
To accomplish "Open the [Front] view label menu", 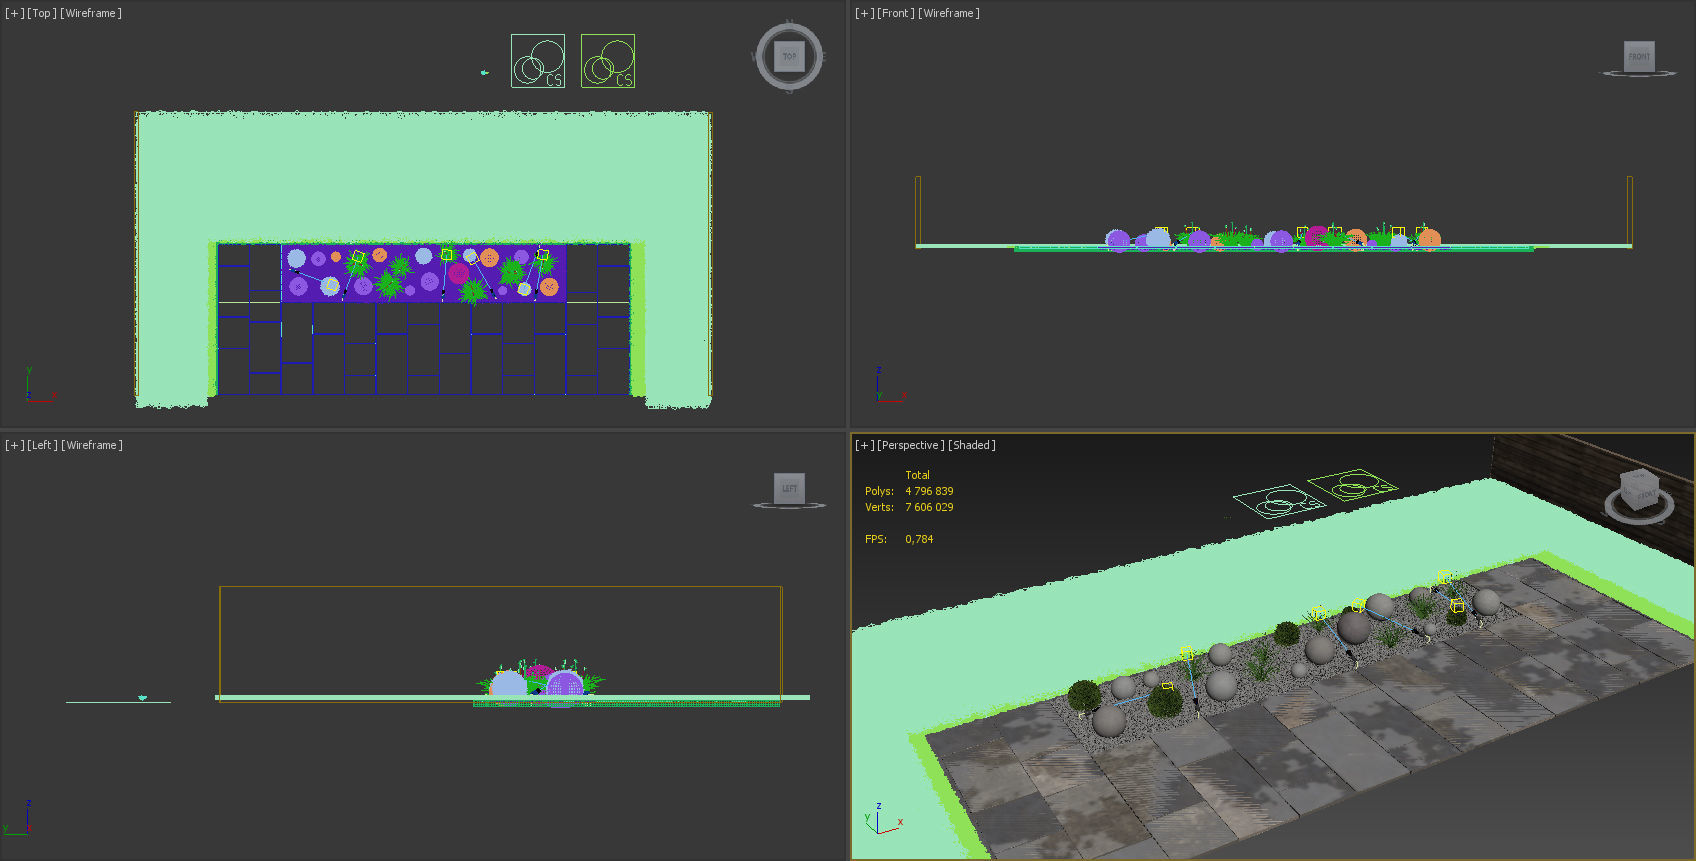I will pyautogui.click(x=896, y=13).
